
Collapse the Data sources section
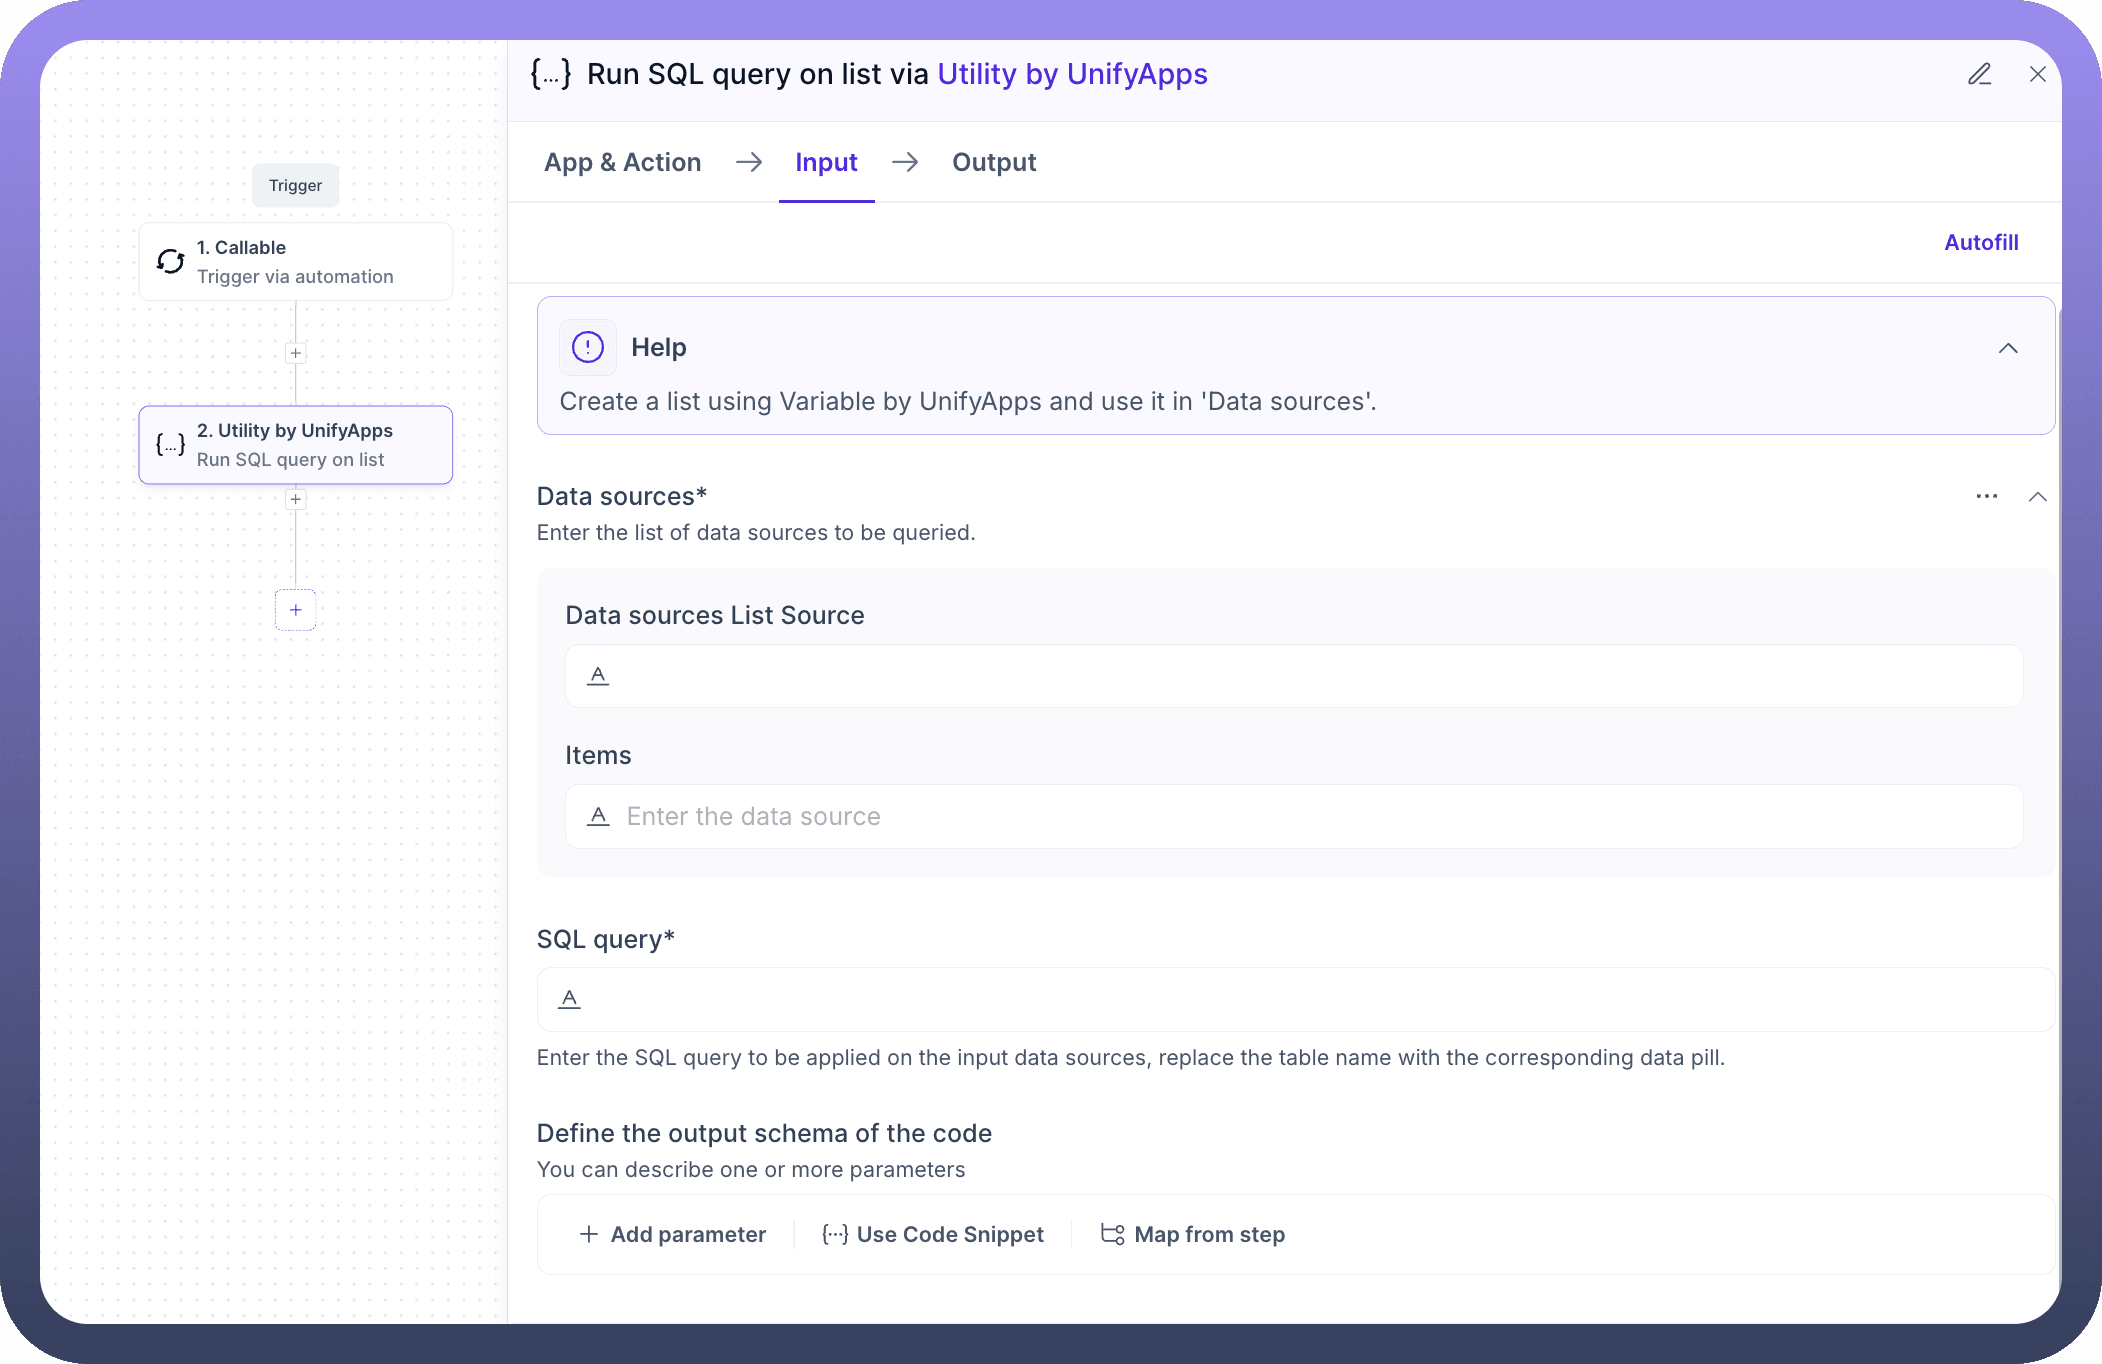pyautogui.click(x=2037, y=496)
